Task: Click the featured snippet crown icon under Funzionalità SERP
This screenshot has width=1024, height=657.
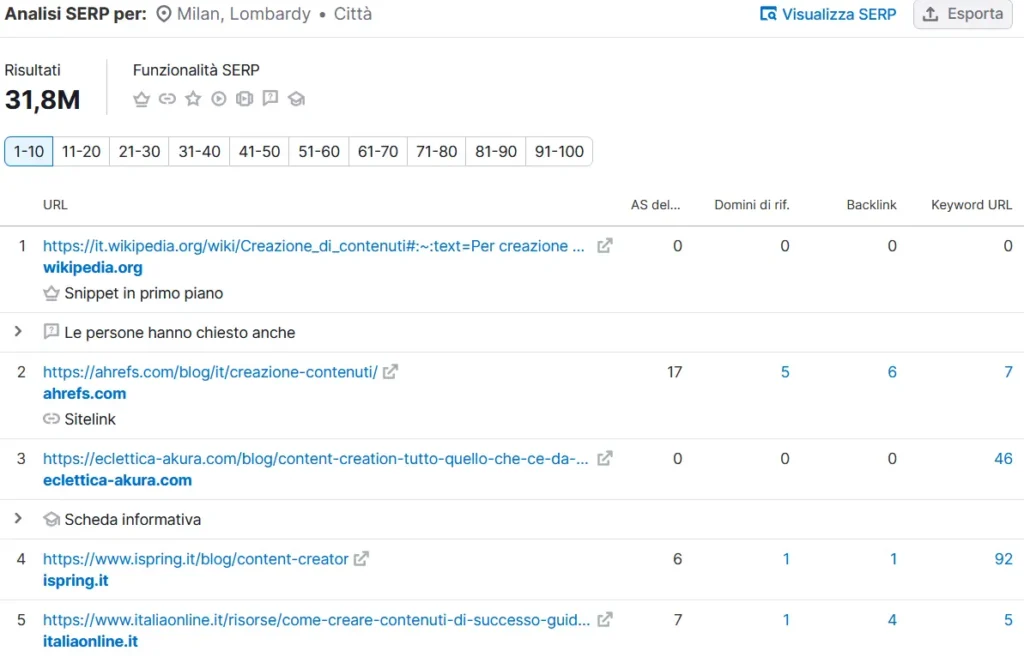Action: click(141, 99)
